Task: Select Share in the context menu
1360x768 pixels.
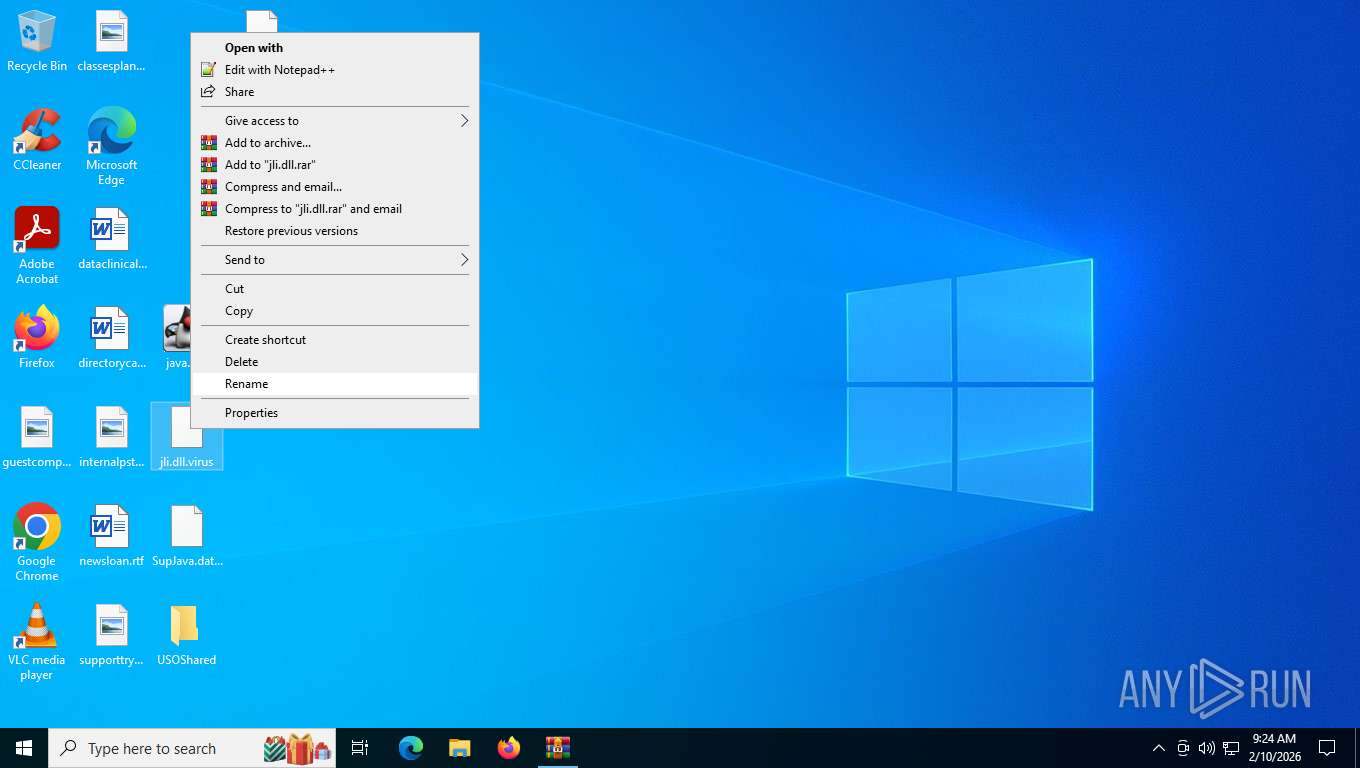Action: coord(335,92)
